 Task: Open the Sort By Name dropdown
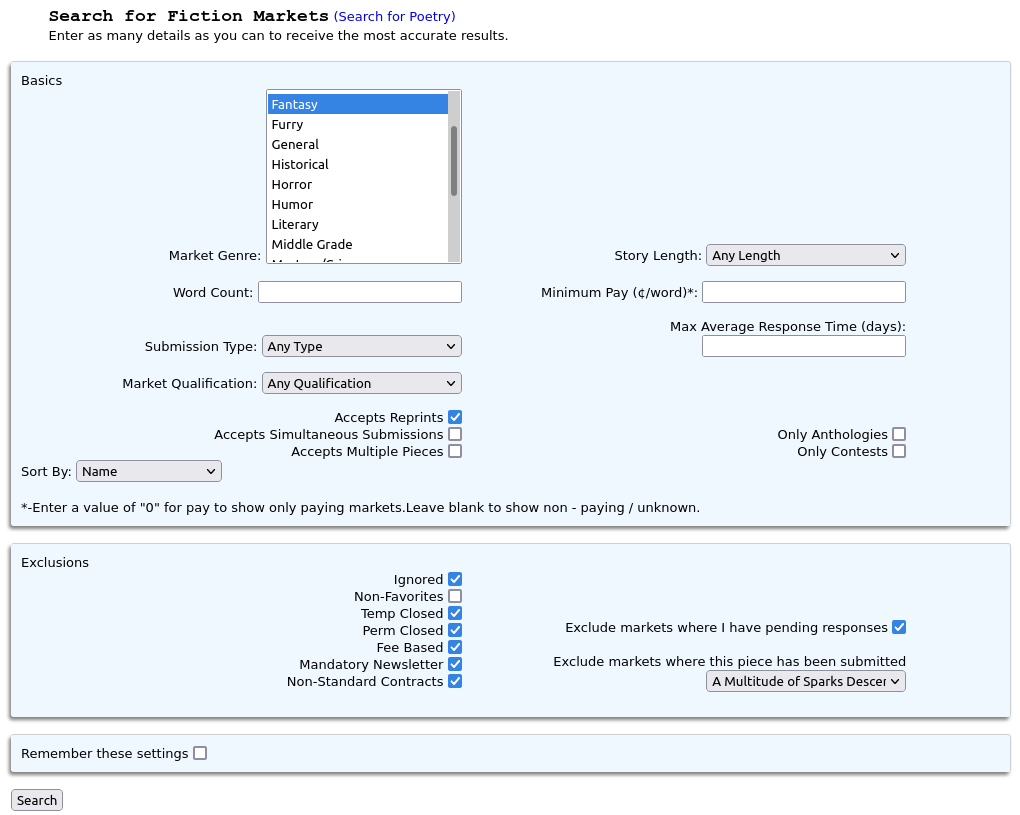(x=149, y=471)
